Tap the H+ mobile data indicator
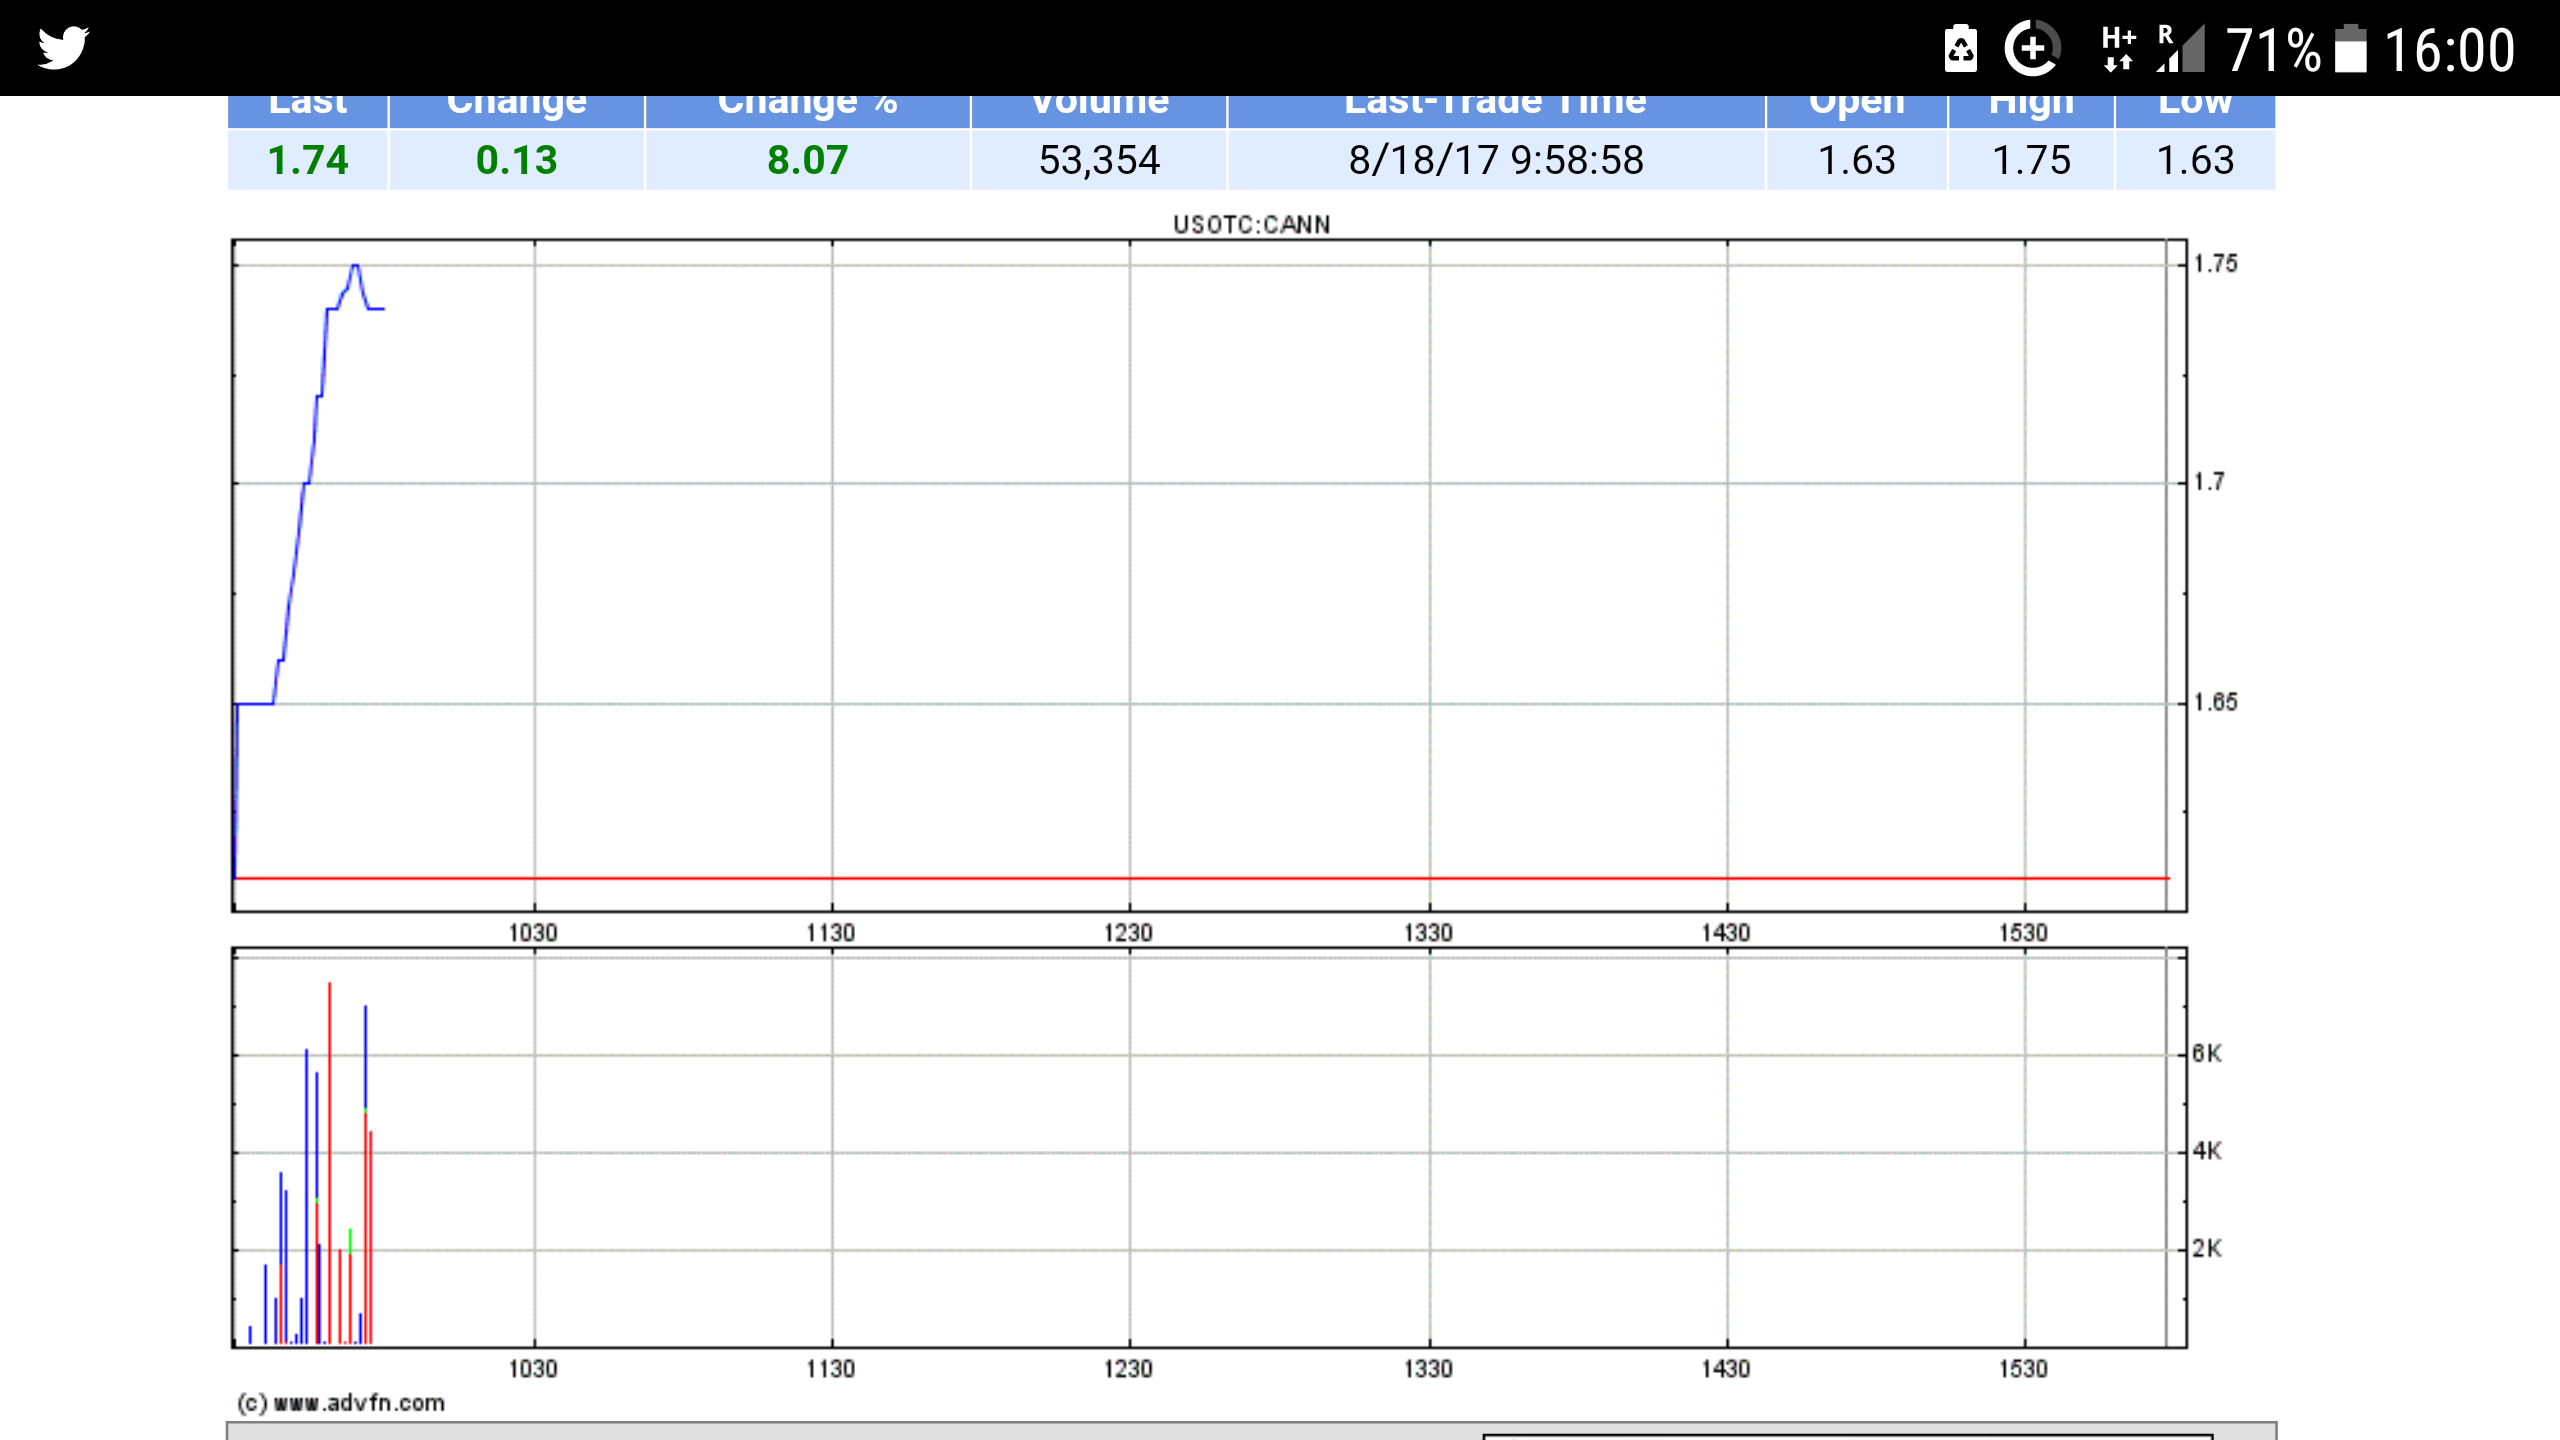 [x=2118, y=48]
